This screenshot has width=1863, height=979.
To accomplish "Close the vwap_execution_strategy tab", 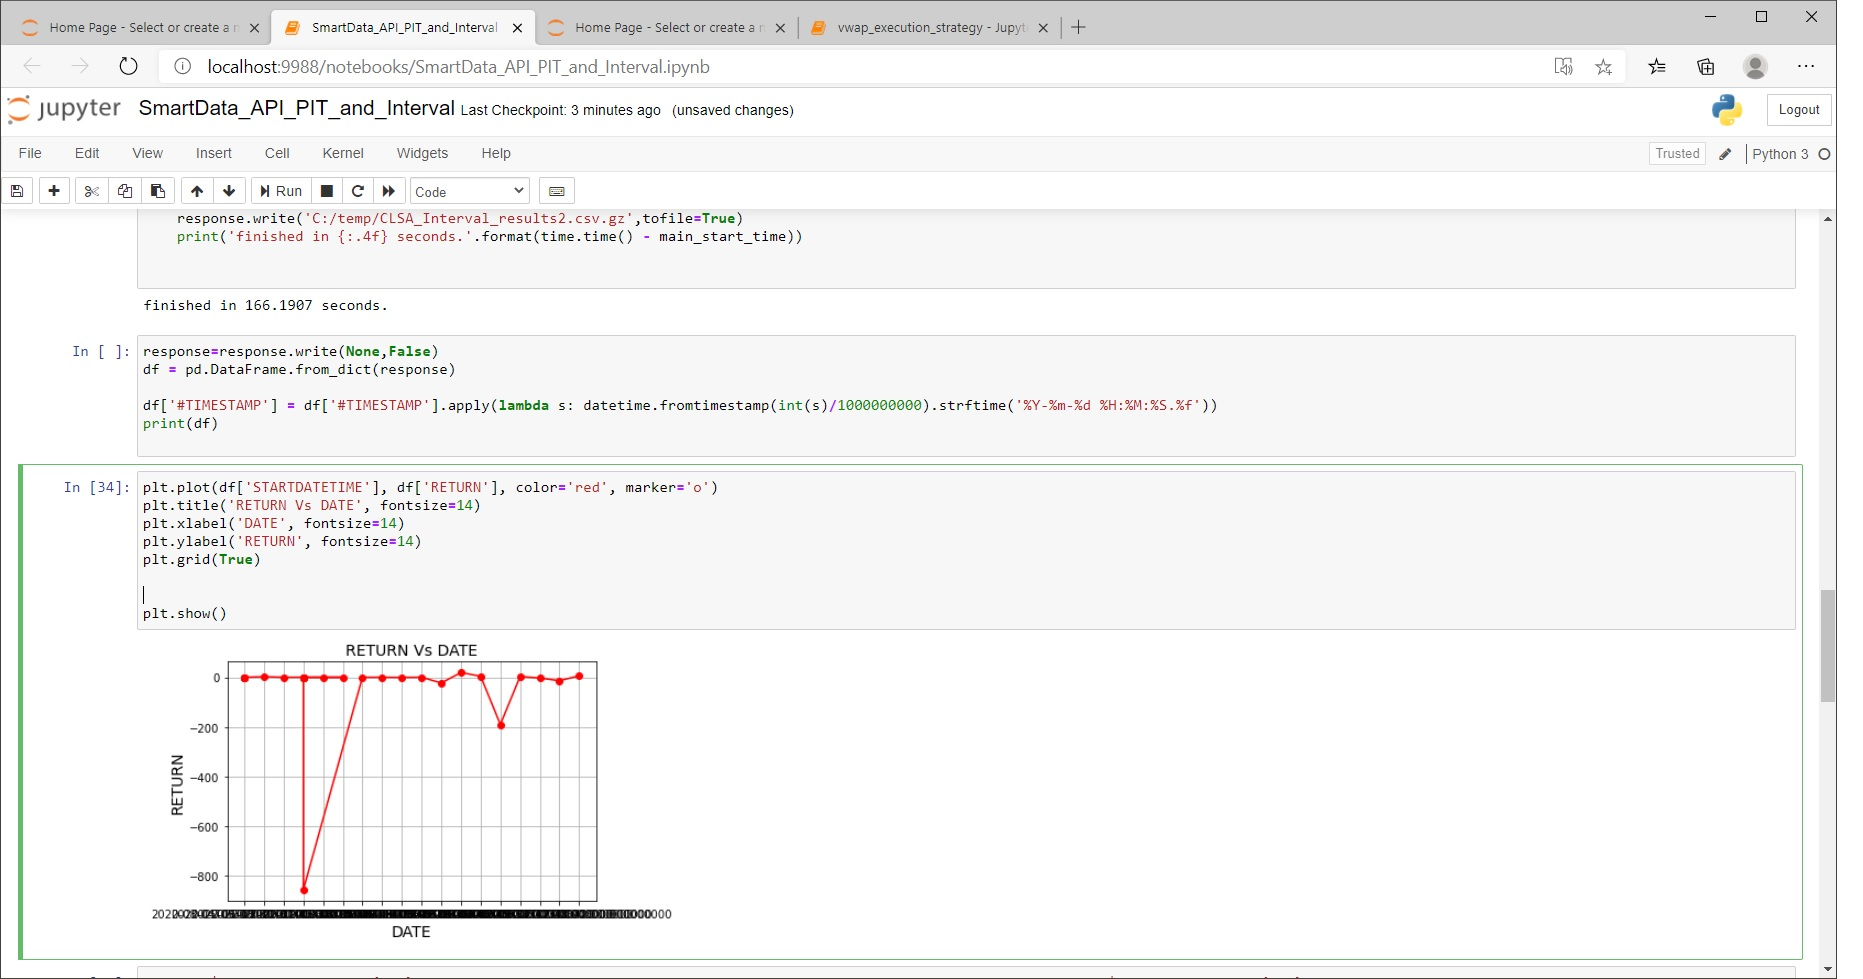I will pos(1043,28).
